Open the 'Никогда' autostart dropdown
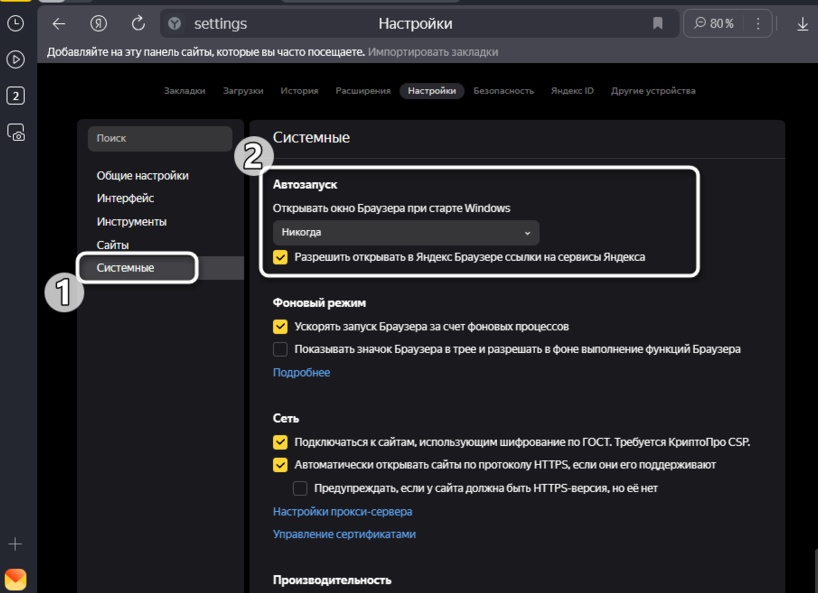The image size is (818, 593). 406,233
